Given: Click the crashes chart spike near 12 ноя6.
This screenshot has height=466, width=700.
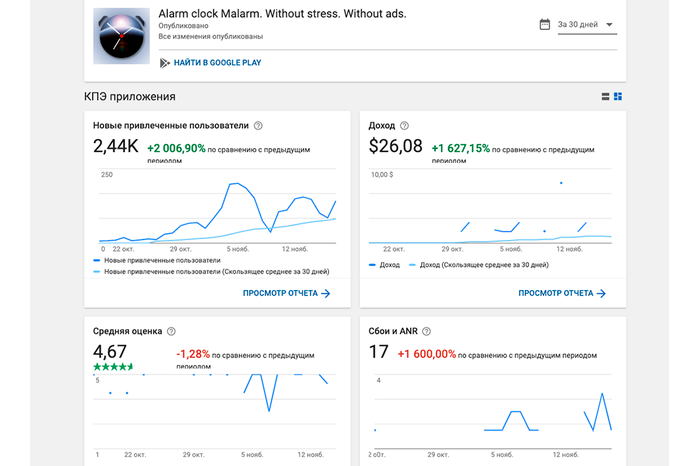Looking at the screenshot, I should [602, 395].
